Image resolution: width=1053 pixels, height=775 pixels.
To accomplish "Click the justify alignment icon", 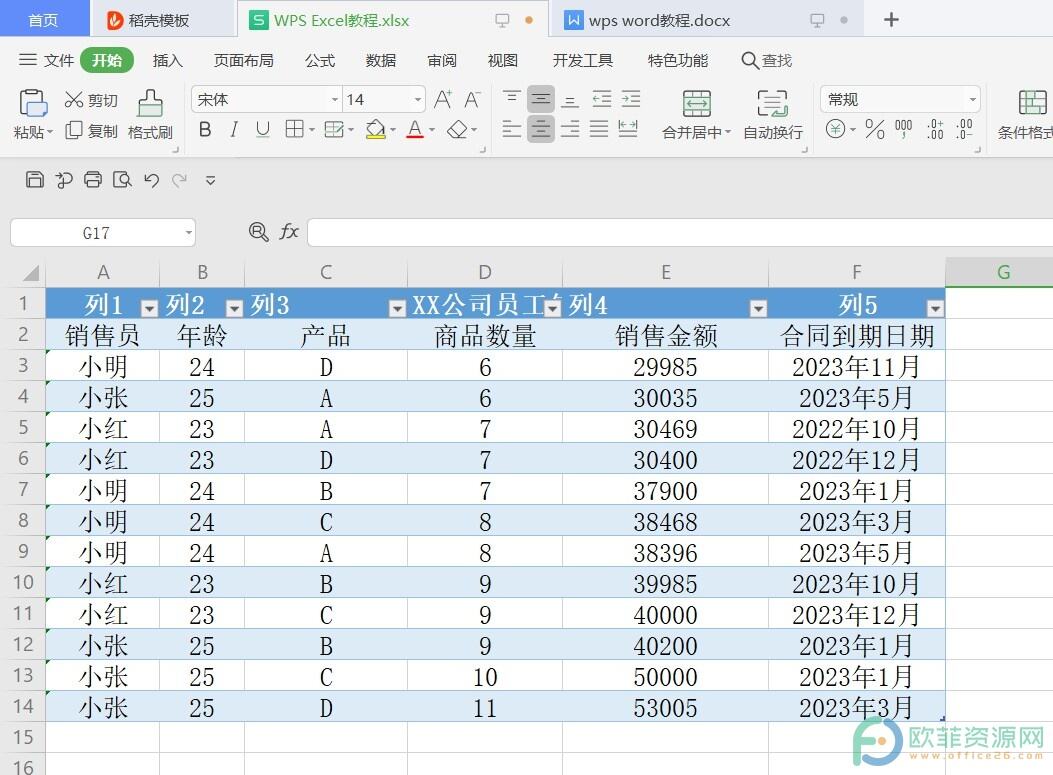I will coord(598,129).
